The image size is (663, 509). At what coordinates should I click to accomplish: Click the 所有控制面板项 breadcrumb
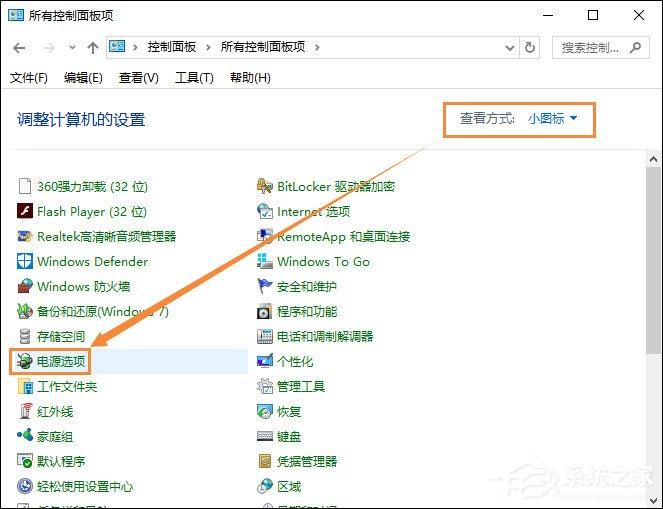pyautogui.click(x=263, y=47)
